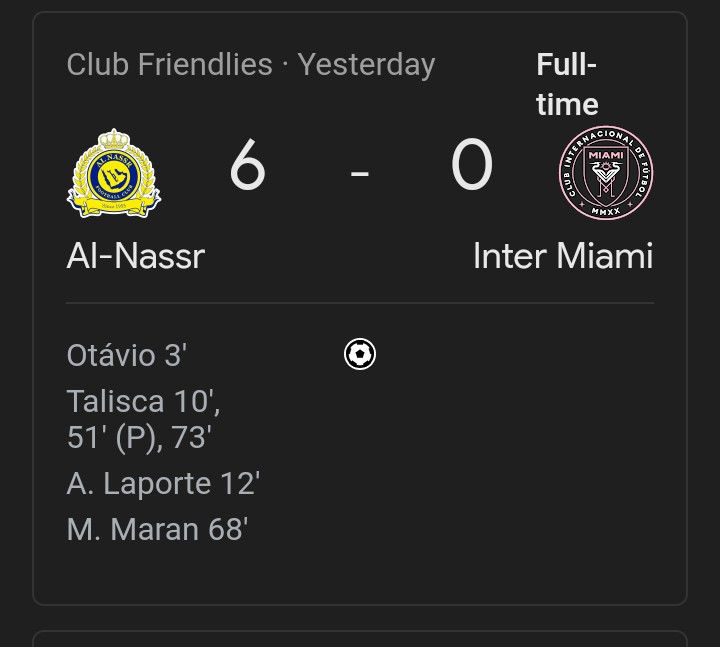Screen dimensions: 720x647
Task: Click the Yesterday match date text
Action: click(x=366, y=65)
